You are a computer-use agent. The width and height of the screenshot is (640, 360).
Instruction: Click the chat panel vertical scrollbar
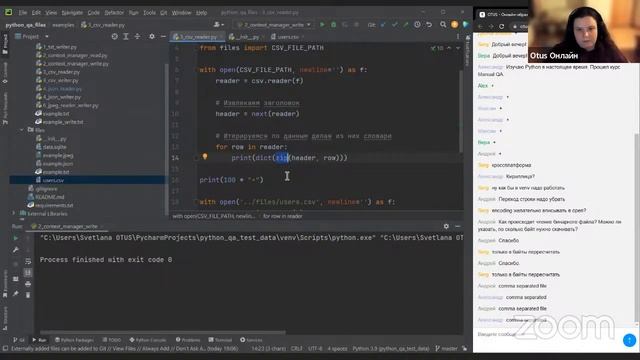tap(637, 227)
